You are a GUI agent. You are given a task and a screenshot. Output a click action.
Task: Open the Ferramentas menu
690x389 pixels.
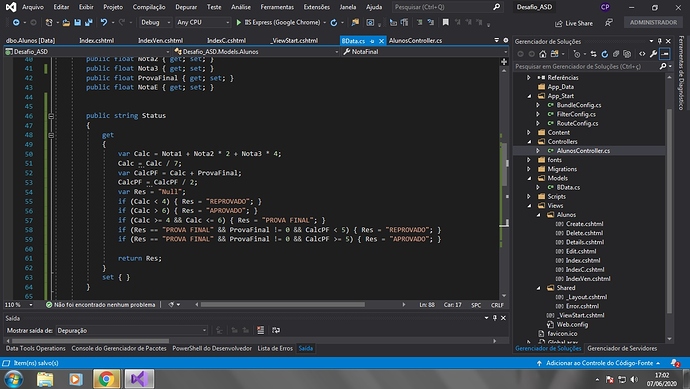click(x=277, y=7)
